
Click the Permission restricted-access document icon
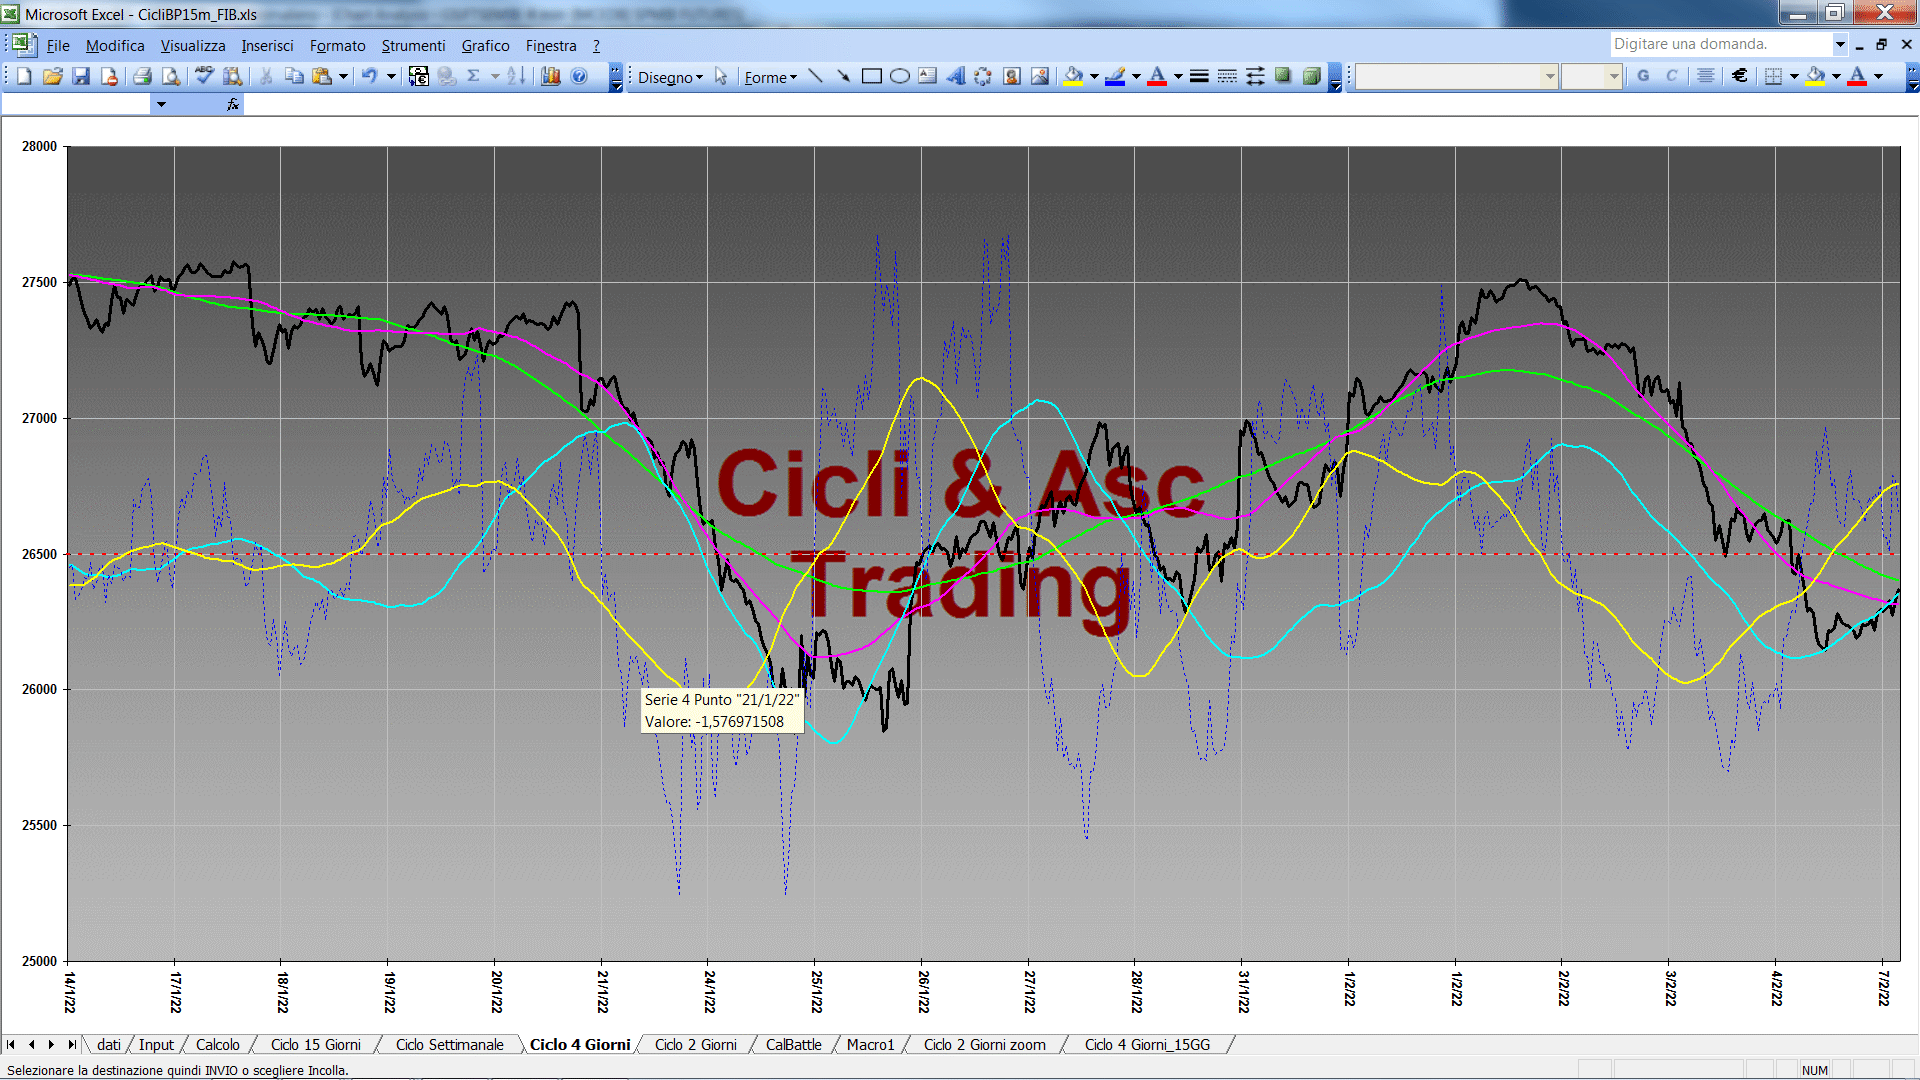109,76
